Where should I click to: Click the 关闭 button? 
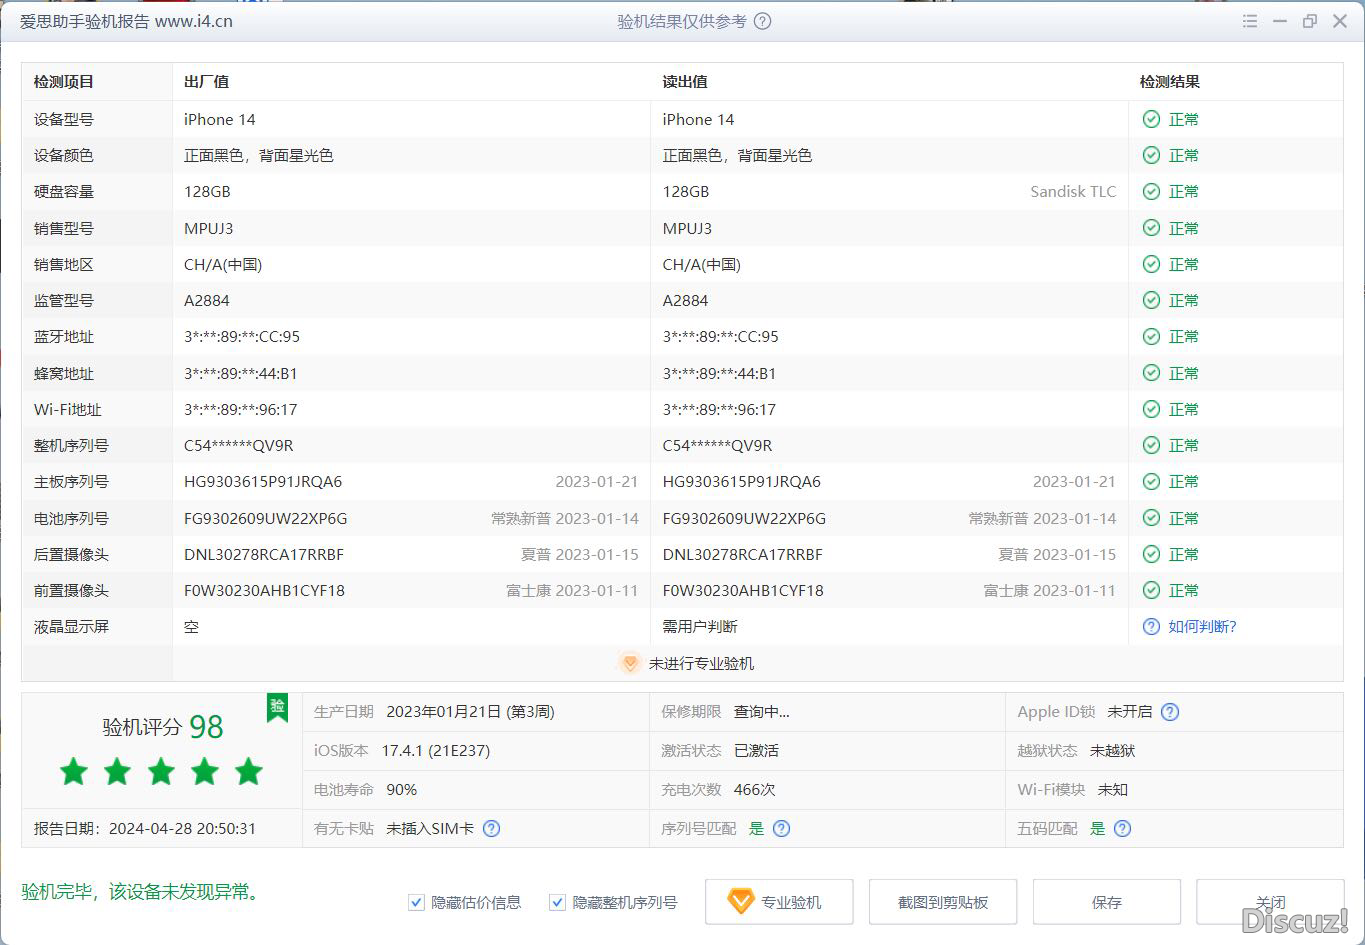(1270, 902)
